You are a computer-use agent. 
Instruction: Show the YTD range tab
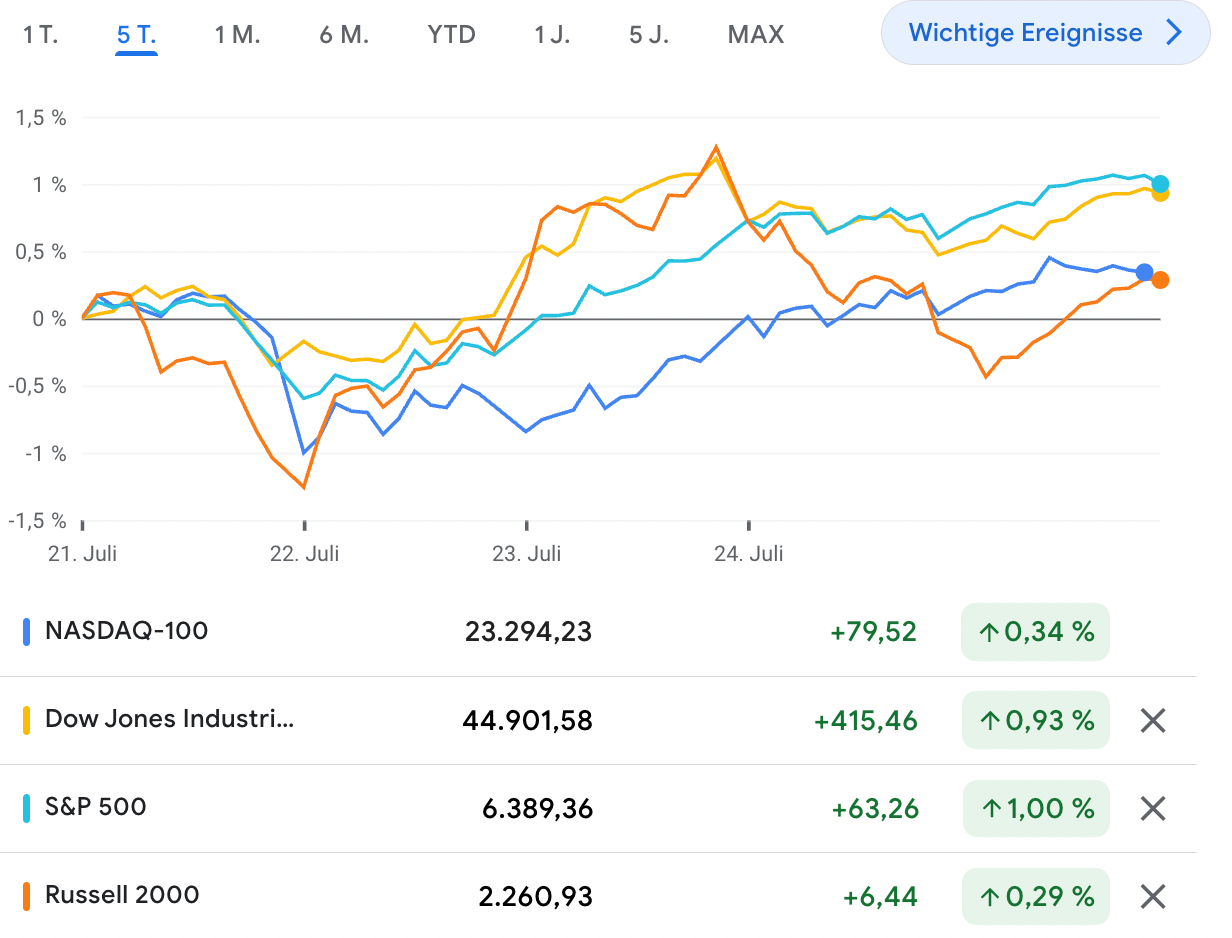pyautogui.click(x=451, y=35)
